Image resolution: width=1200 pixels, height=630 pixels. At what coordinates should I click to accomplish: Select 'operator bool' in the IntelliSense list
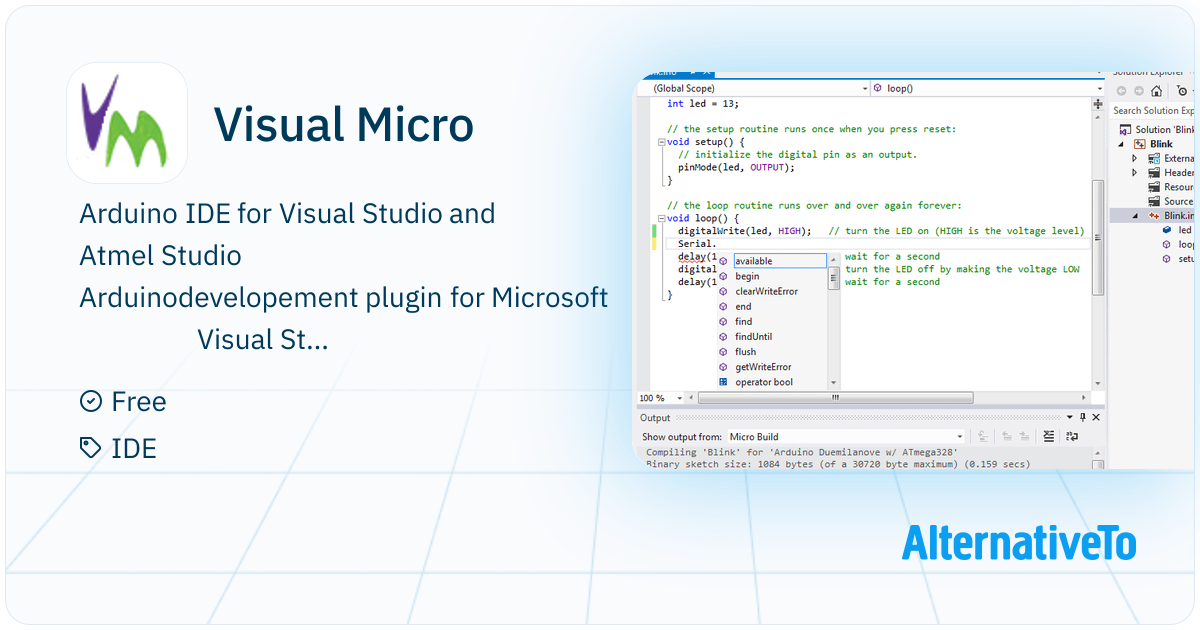pyautogui.click(x=763, y=382)
